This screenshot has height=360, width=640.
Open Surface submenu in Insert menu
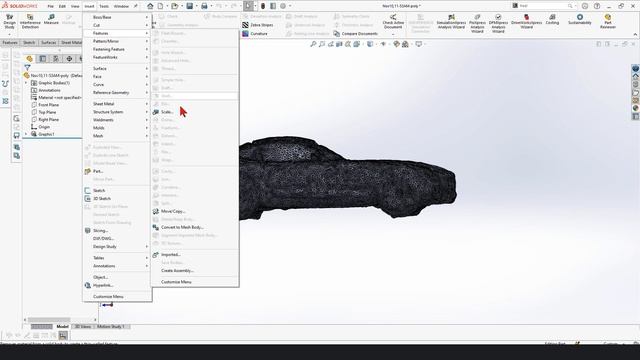[x=118, y=69]
